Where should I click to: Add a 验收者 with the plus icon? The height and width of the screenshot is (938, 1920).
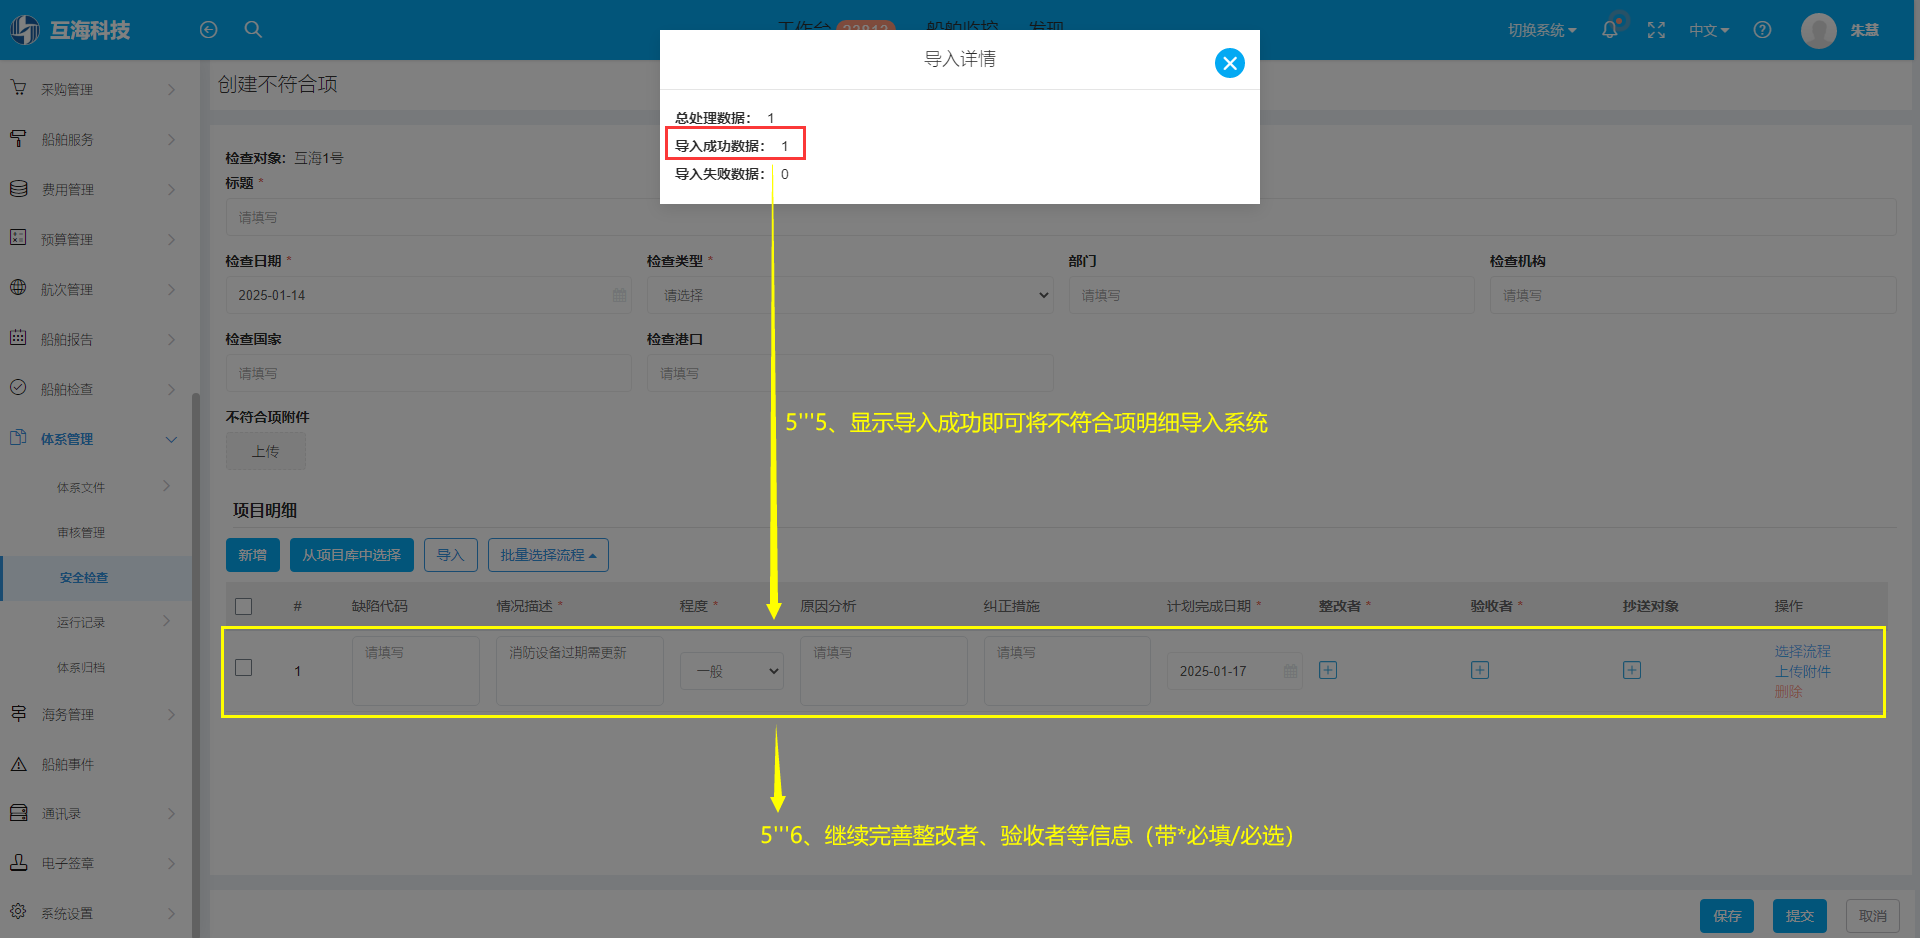pyautogui.click(x=1480, y=670)
